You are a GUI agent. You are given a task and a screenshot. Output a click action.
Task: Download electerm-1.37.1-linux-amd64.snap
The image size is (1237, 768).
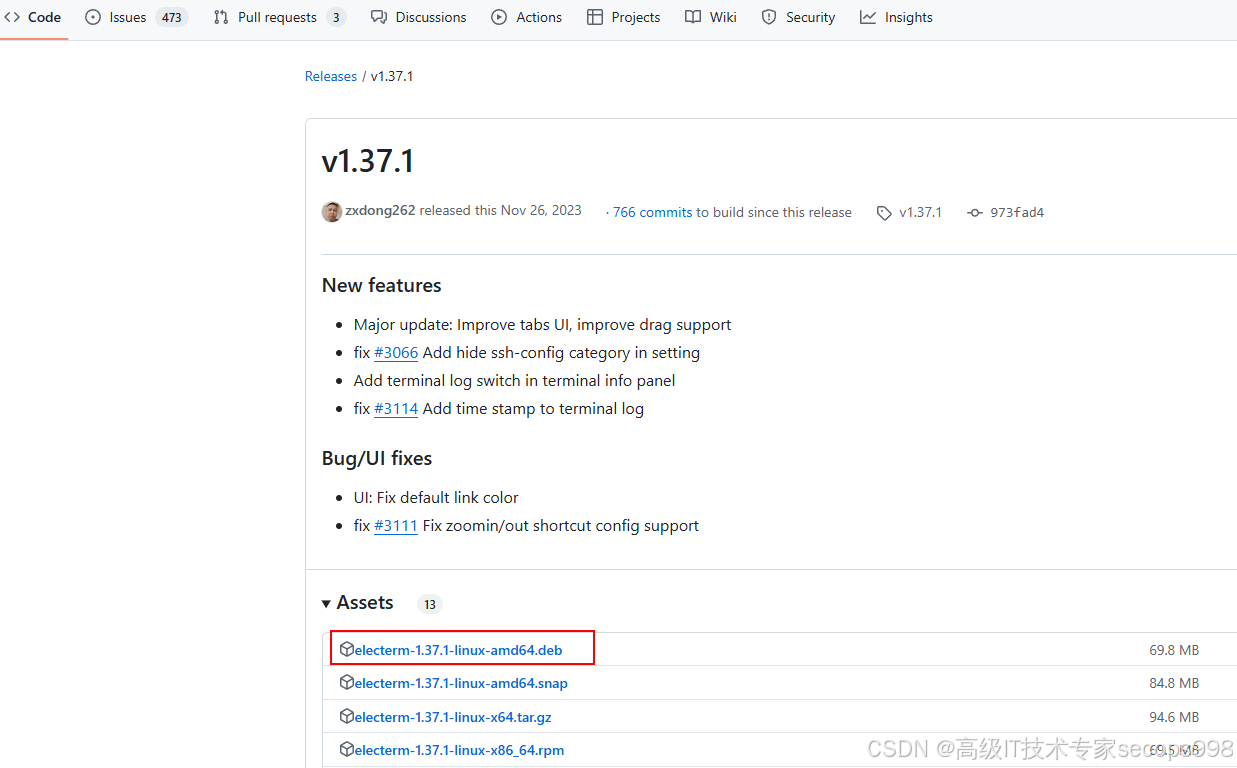click(461, 683)
